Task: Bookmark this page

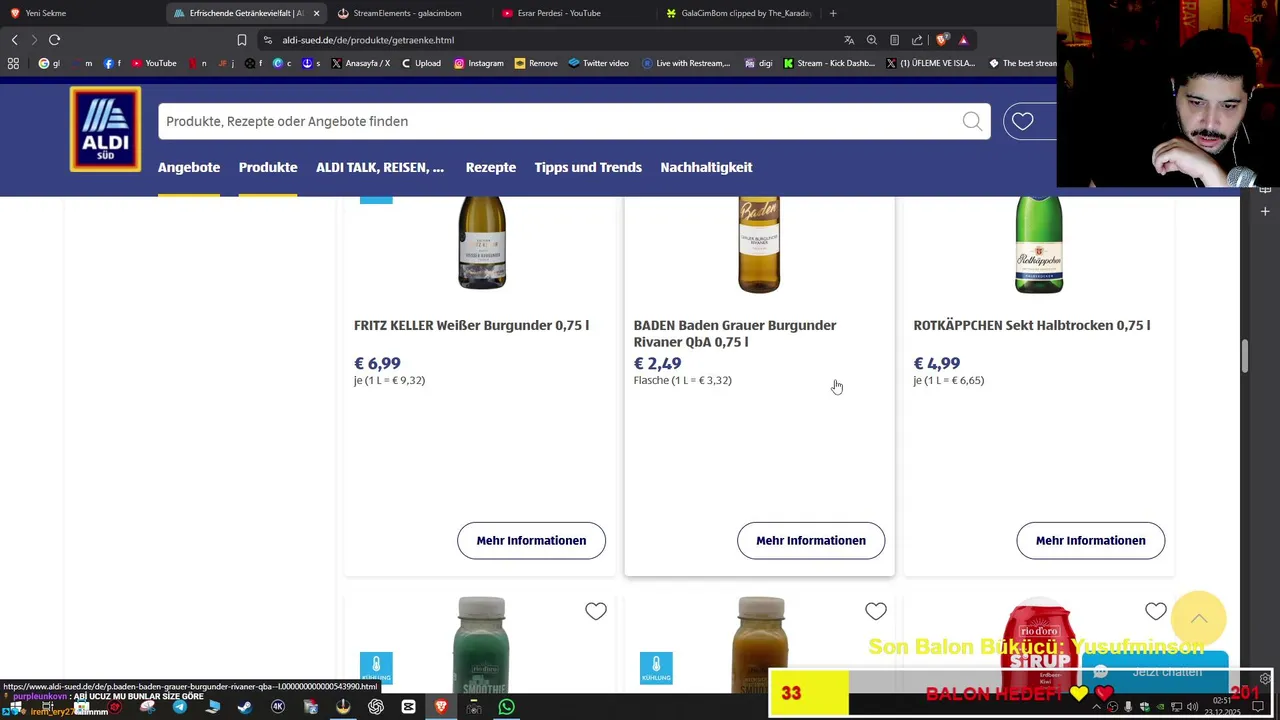Action: 241,40
